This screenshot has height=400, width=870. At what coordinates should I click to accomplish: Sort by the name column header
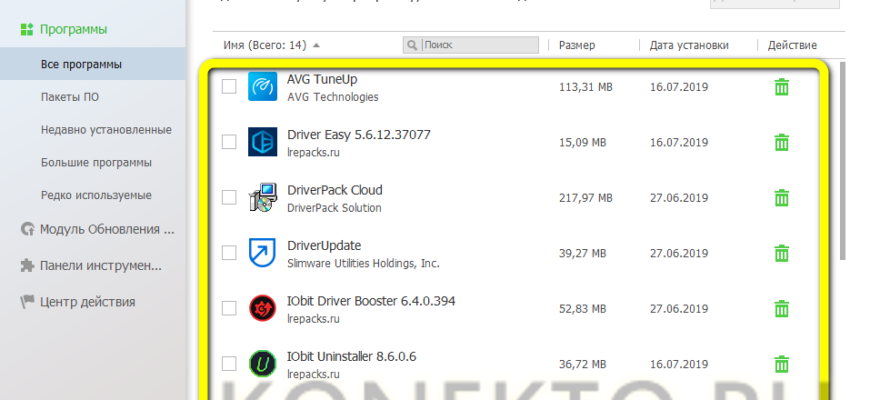pyautogui.click(x=271, y=45)
